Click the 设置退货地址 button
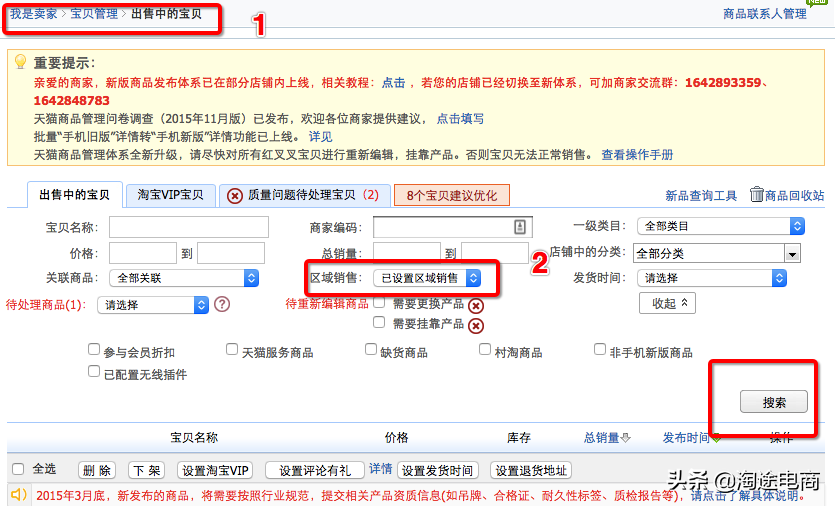The width and height of the screenshot is (835, 506). tap(531, 470)
